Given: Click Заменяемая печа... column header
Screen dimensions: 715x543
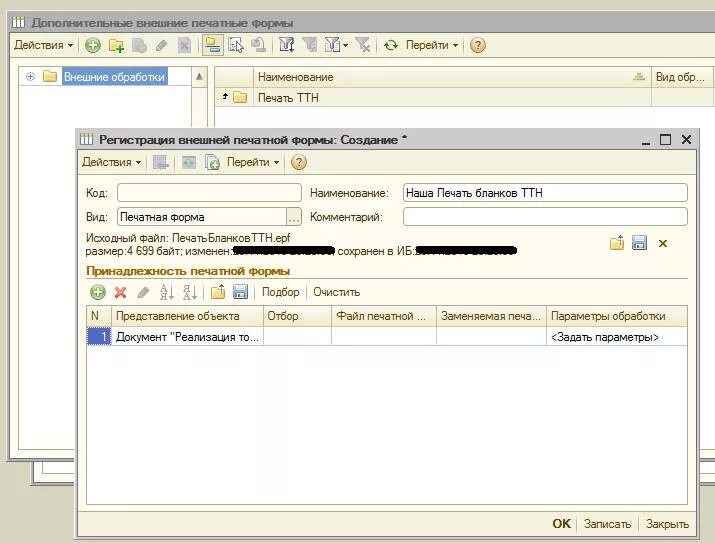Looking at the screenshot, I should (x=491, y=316).
